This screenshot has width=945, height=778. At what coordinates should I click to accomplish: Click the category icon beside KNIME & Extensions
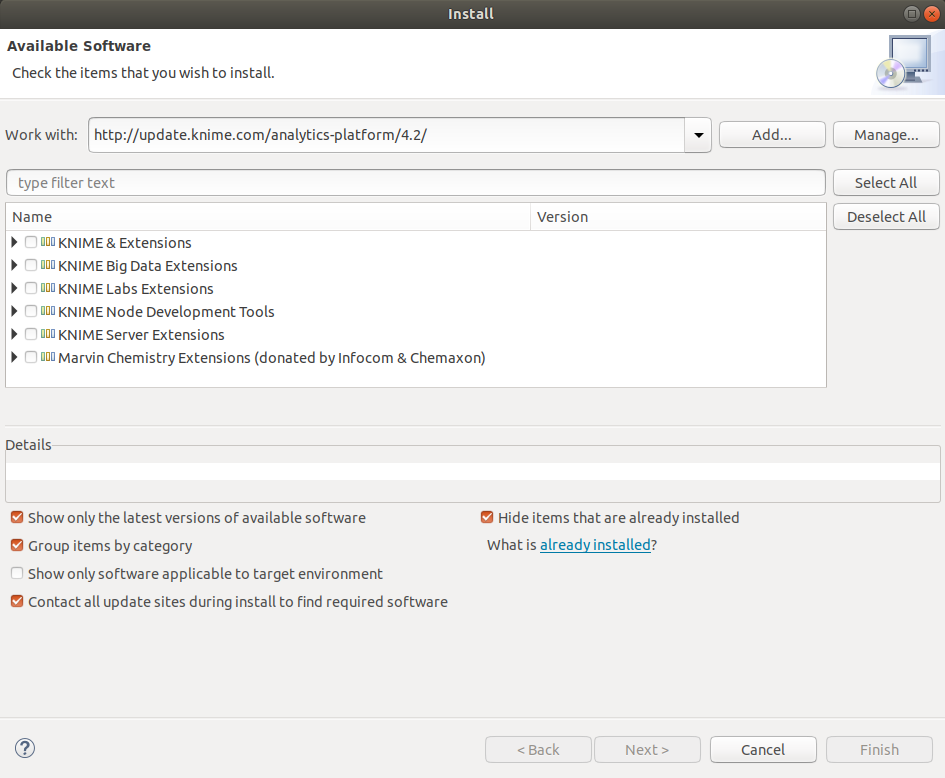48,242
